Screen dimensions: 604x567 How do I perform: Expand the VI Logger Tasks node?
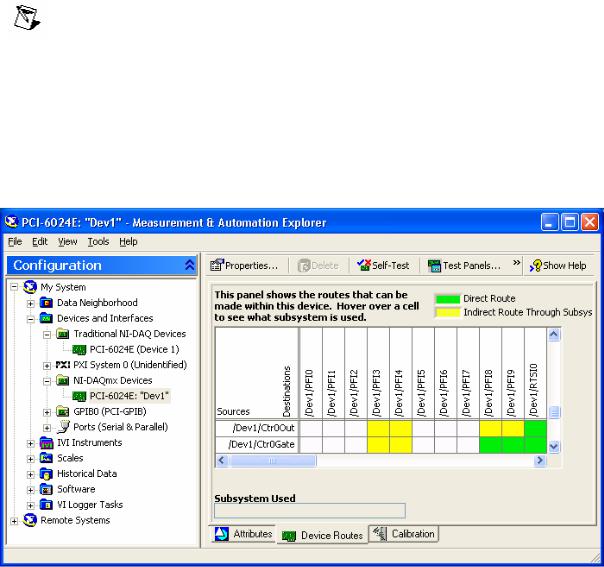pyautogui.click(x=30, y=505)
